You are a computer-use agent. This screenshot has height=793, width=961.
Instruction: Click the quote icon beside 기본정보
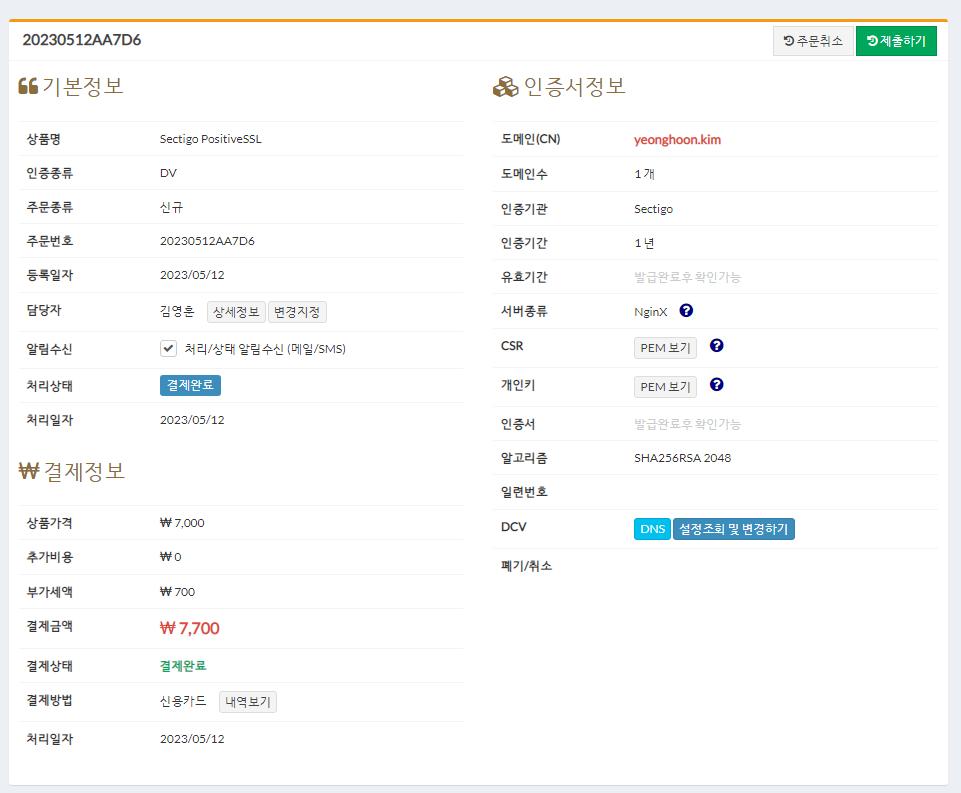[x=28, y=87]
